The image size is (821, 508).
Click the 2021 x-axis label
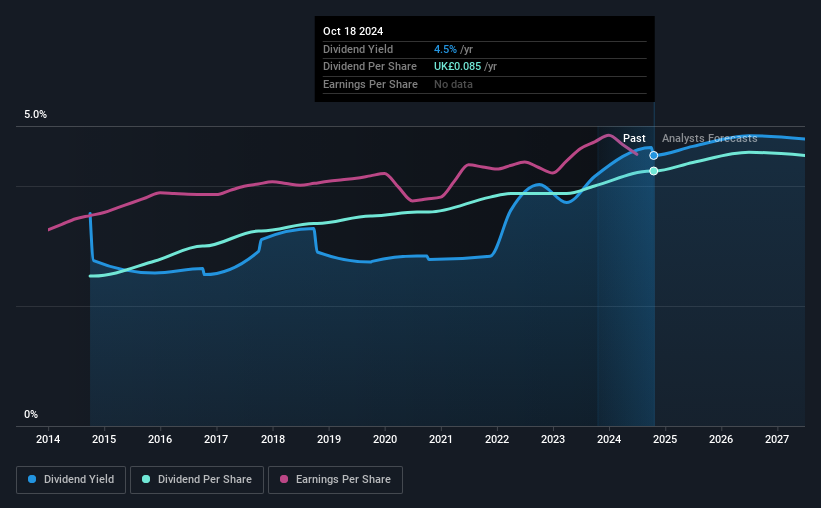pos(441,439)
